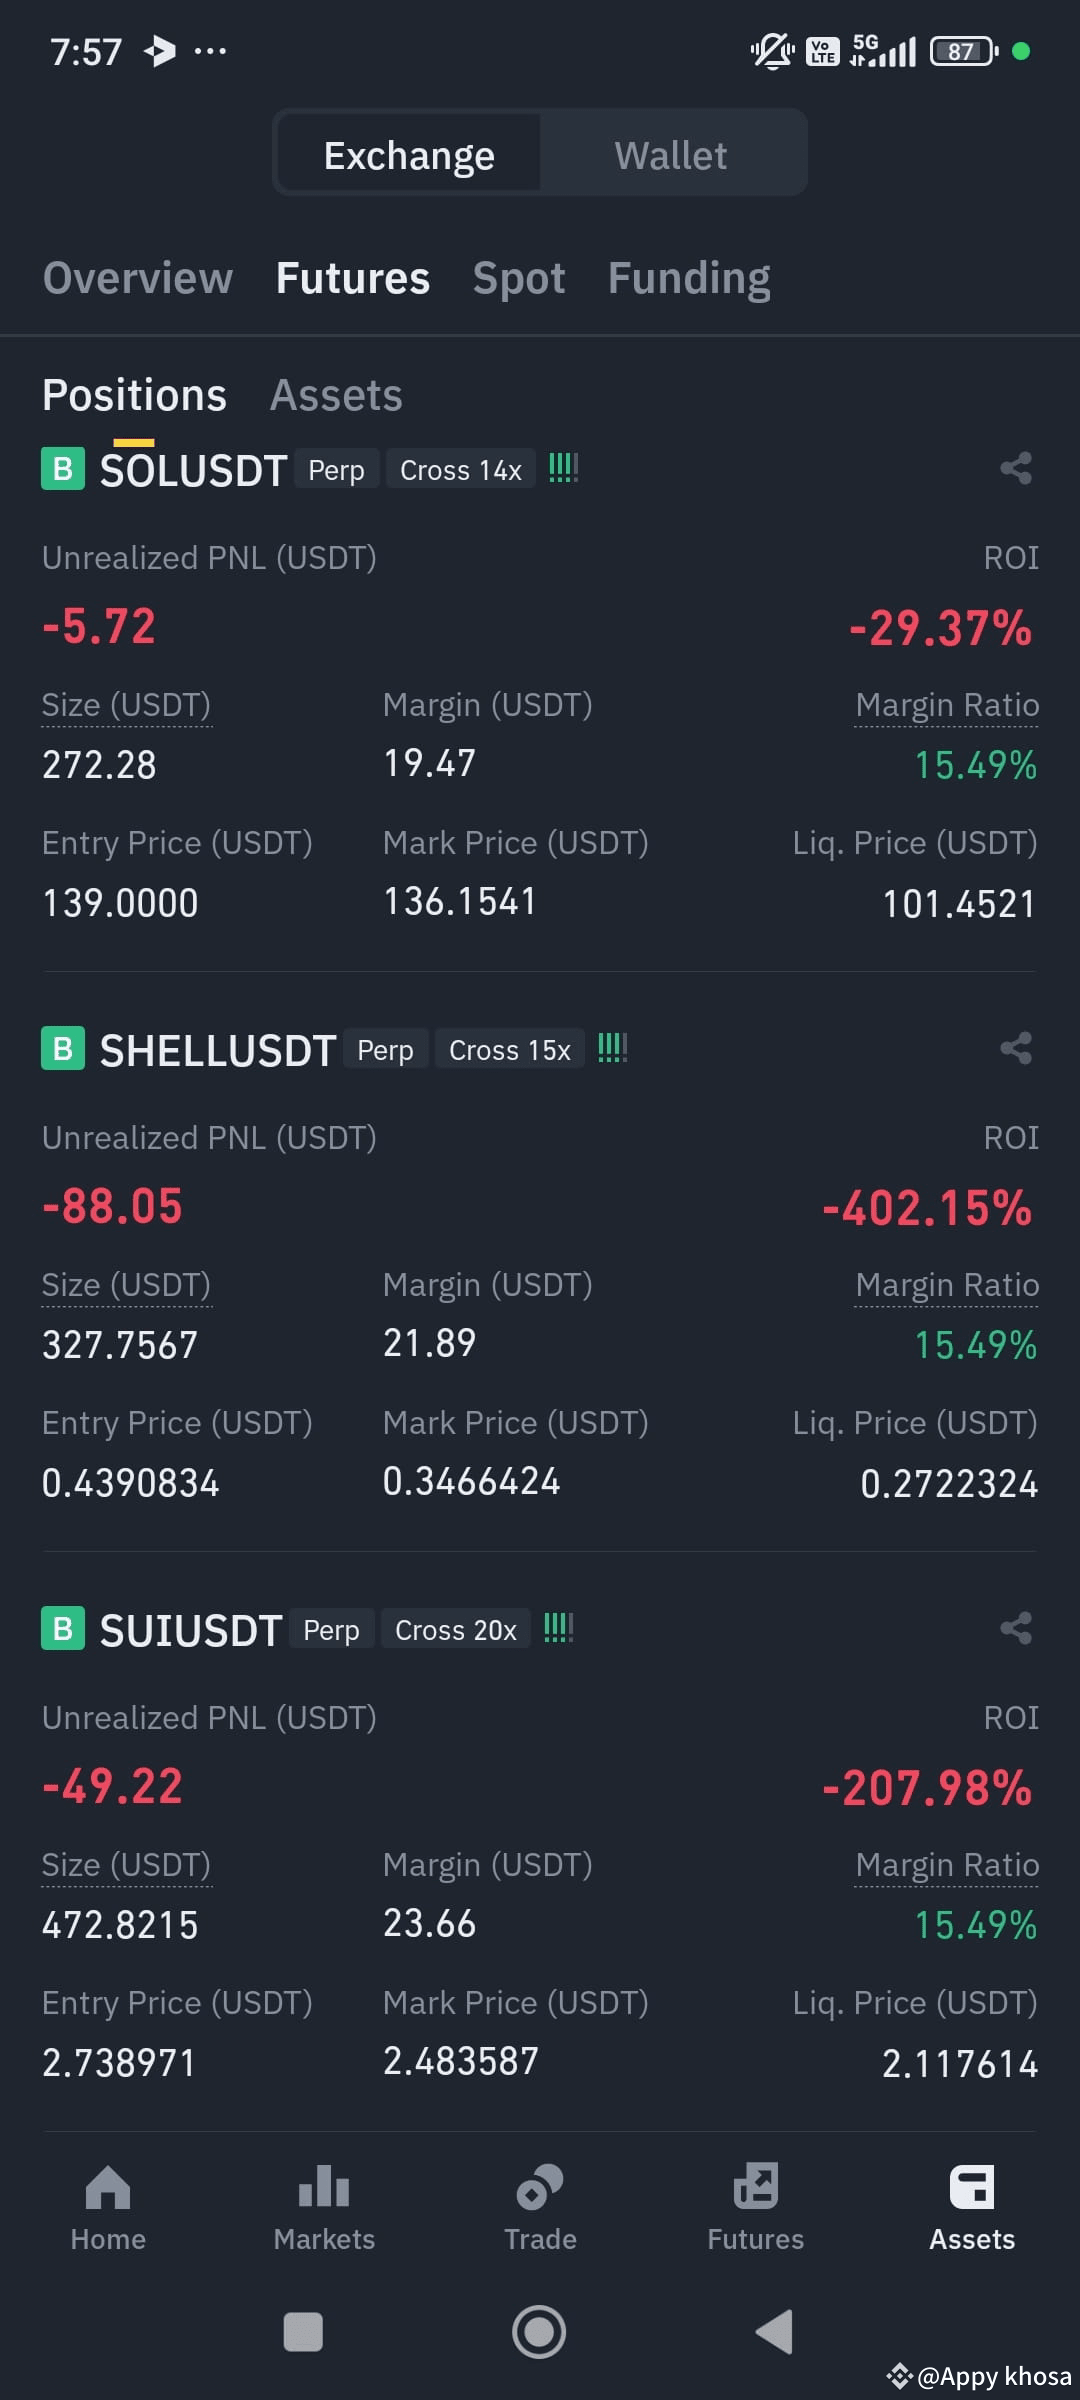Open the Trade icon
1080x2400 pixels.
pos(540,2187)
